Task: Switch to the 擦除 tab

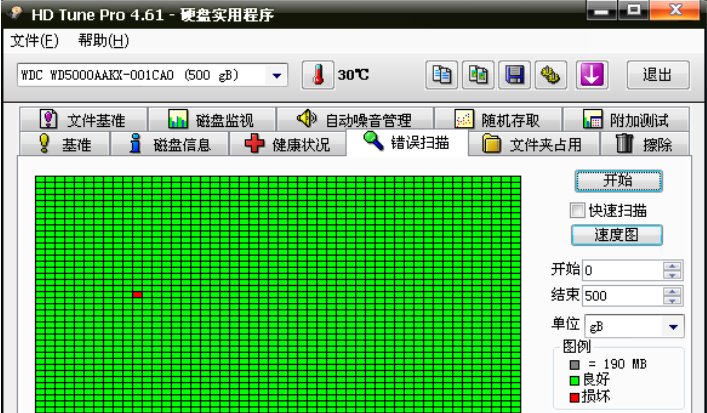Action: [645, 144]
